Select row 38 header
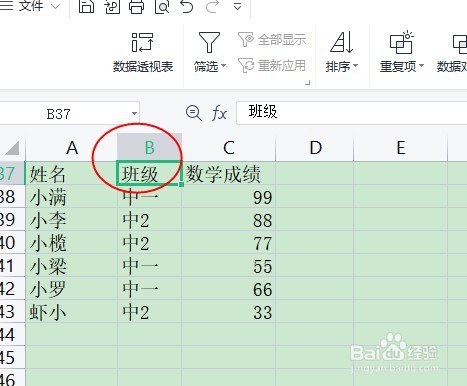The height and width of the screenshot is (386, 467). coord(12,197)
